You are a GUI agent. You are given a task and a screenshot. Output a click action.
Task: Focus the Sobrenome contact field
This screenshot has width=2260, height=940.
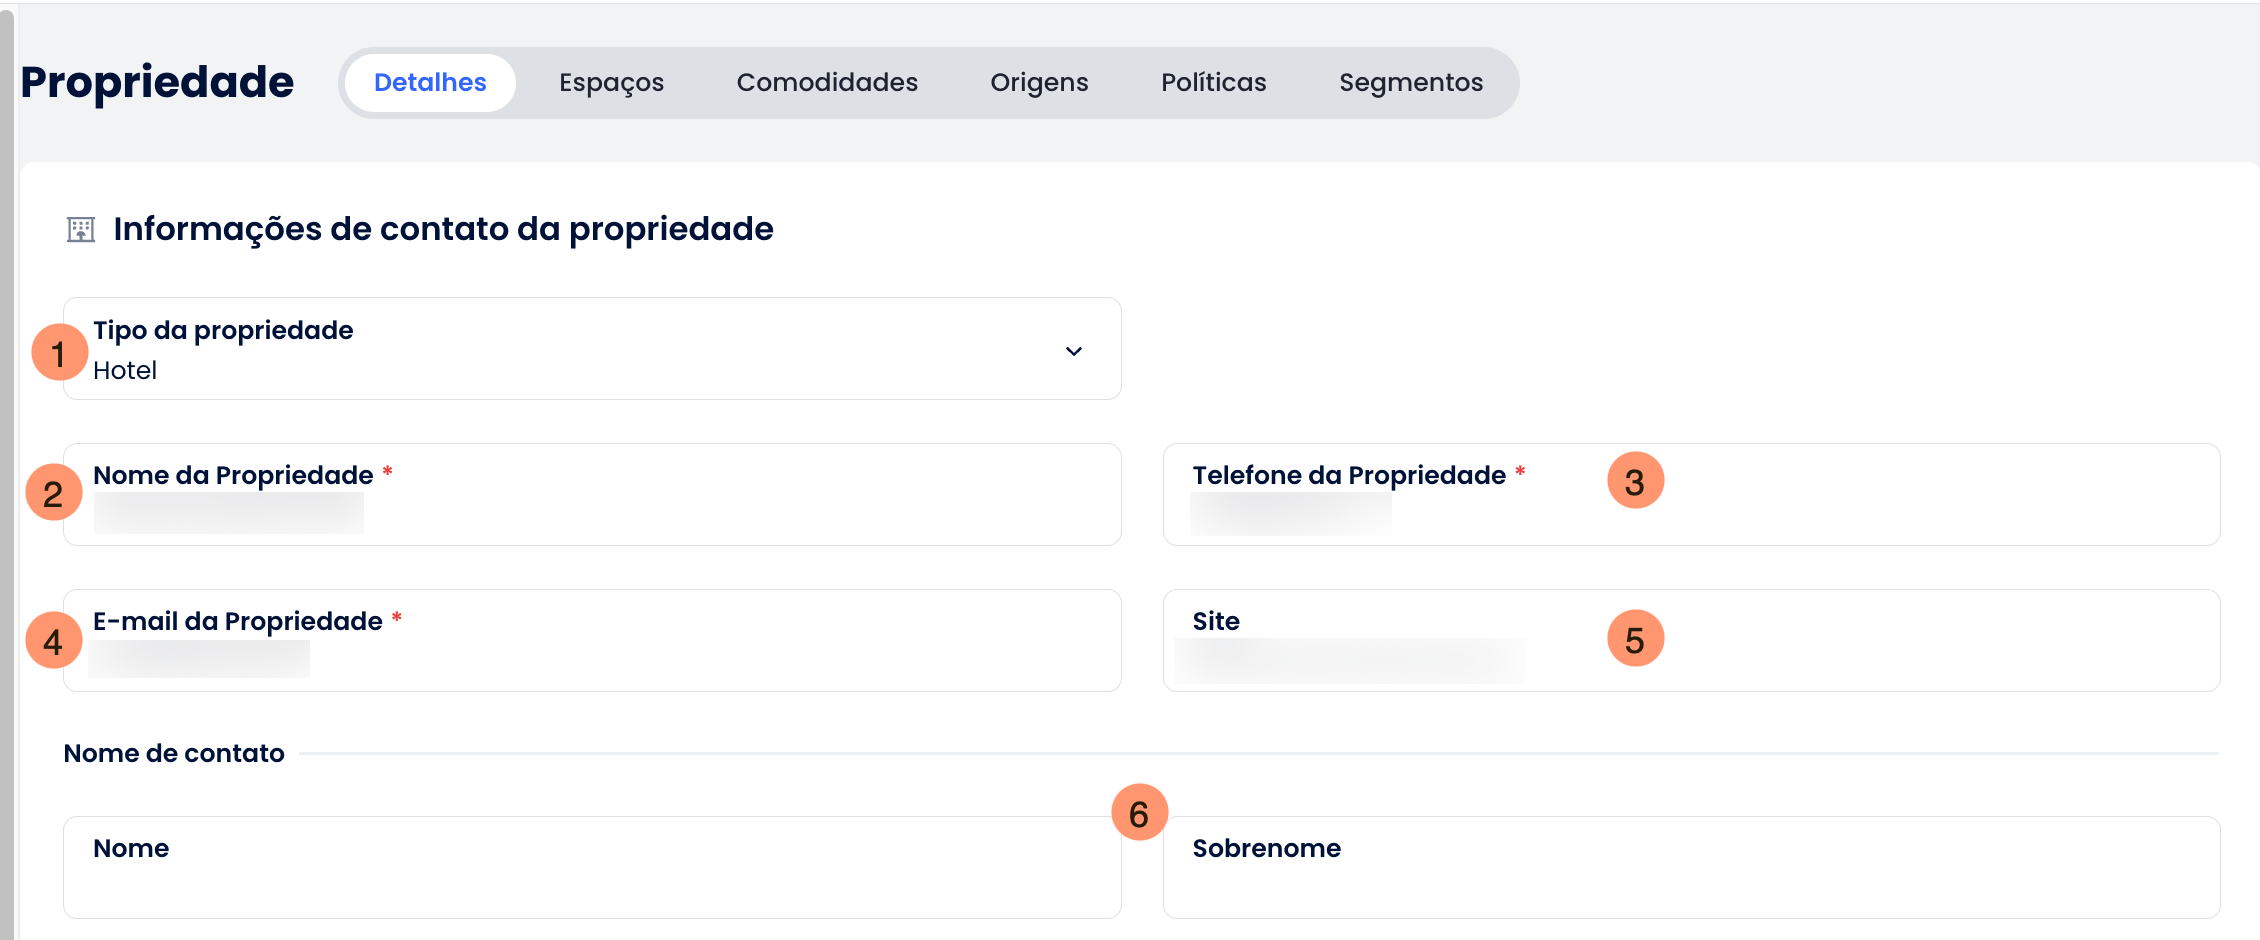tap(1691, 868)
